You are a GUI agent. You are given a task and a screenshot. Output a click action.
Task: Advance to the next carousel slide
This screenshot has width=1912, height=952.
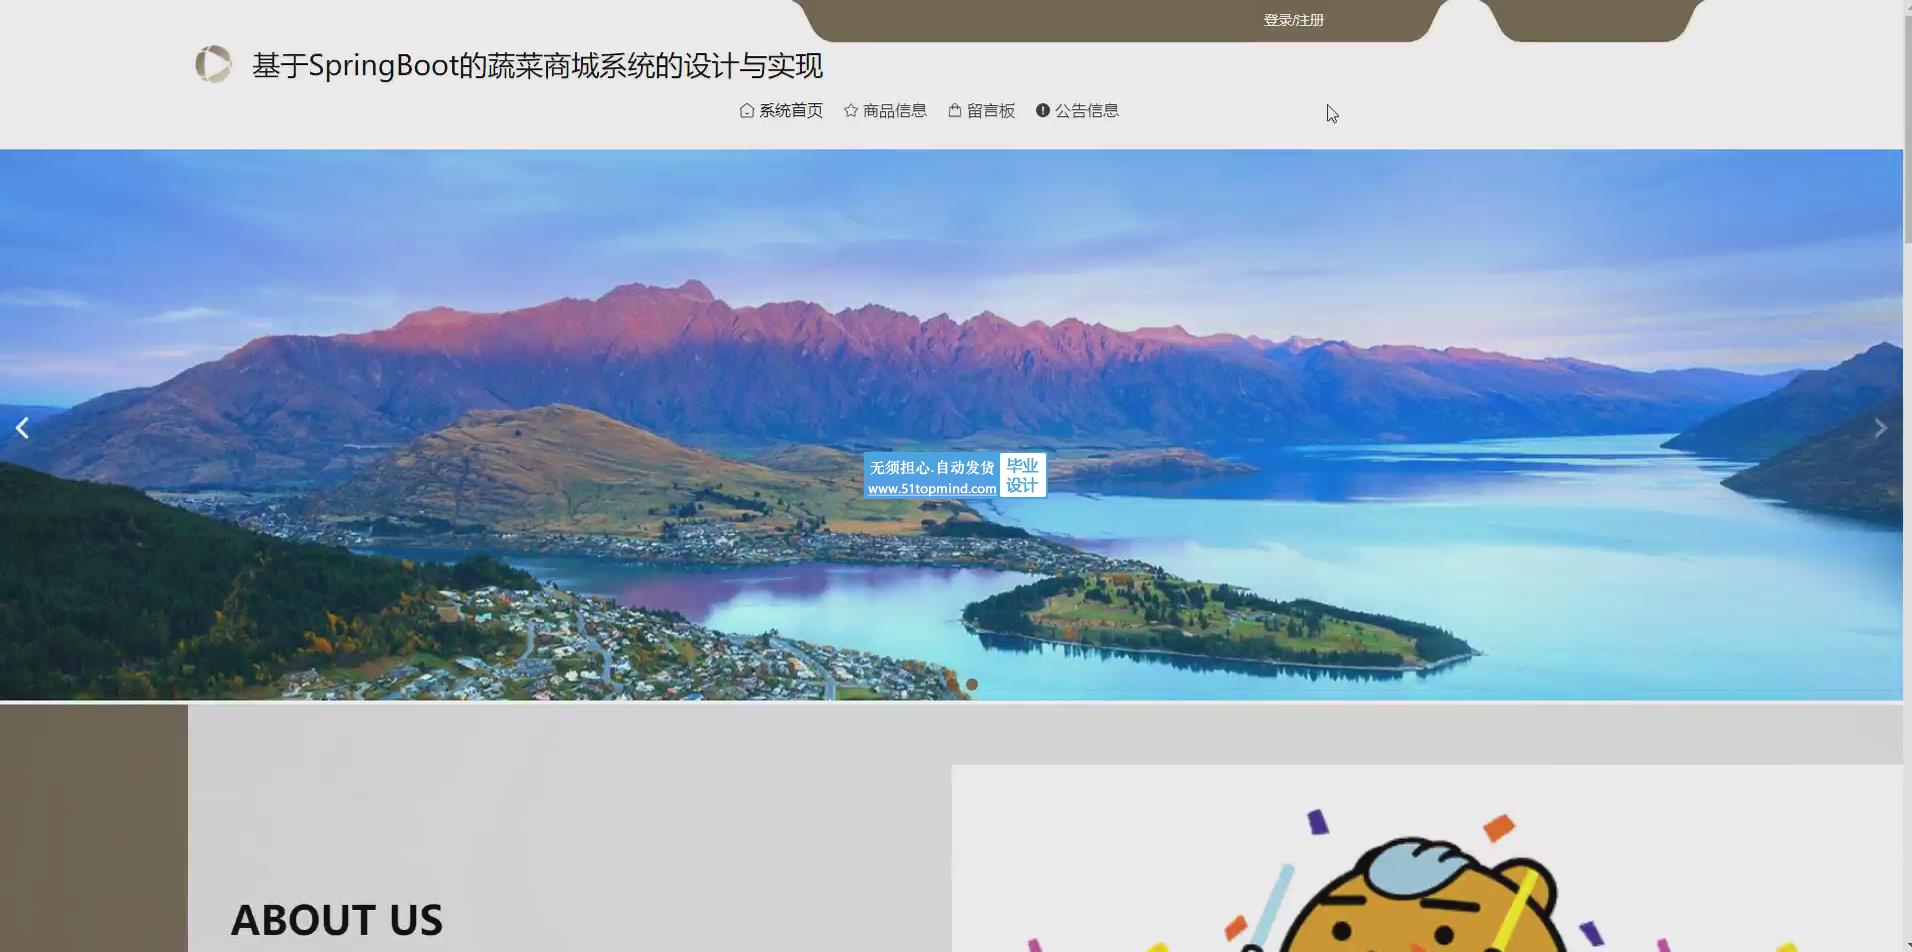click(x=1880, y=428)
